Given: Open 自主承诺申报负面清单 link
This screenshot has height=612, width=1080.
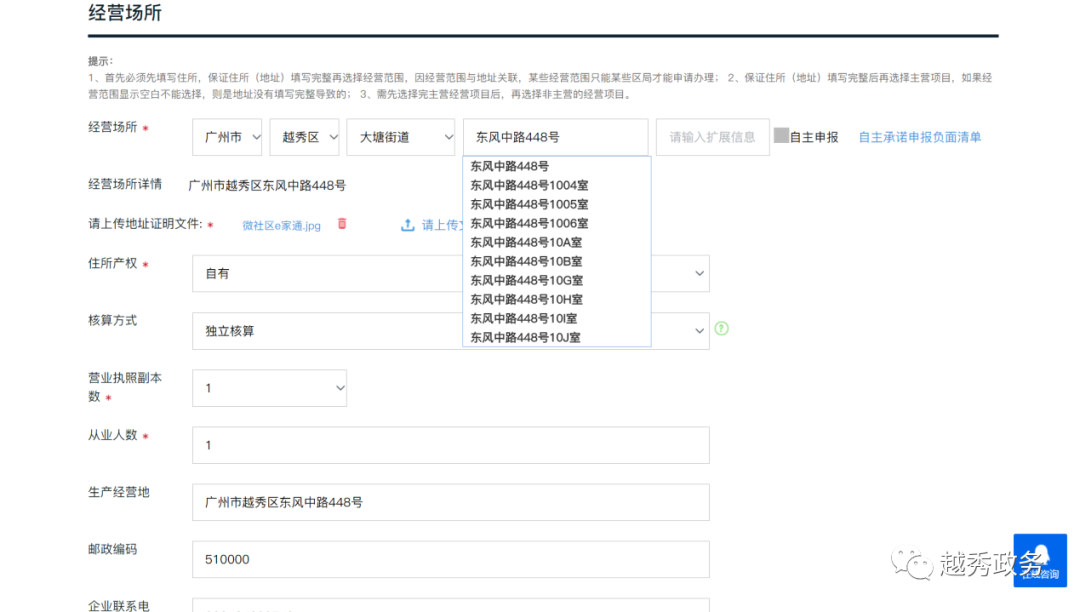Looking at the screenshot, I should pos(920,137).
